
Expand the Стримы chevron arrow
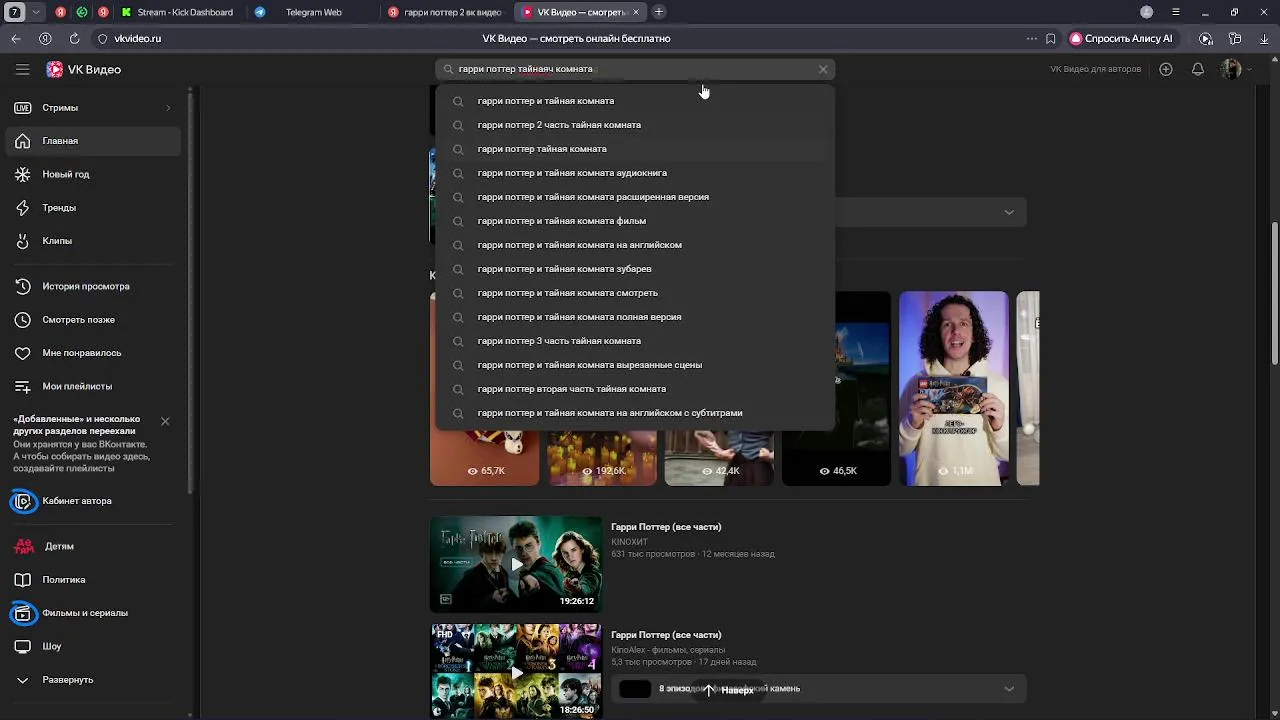point(168,107)
